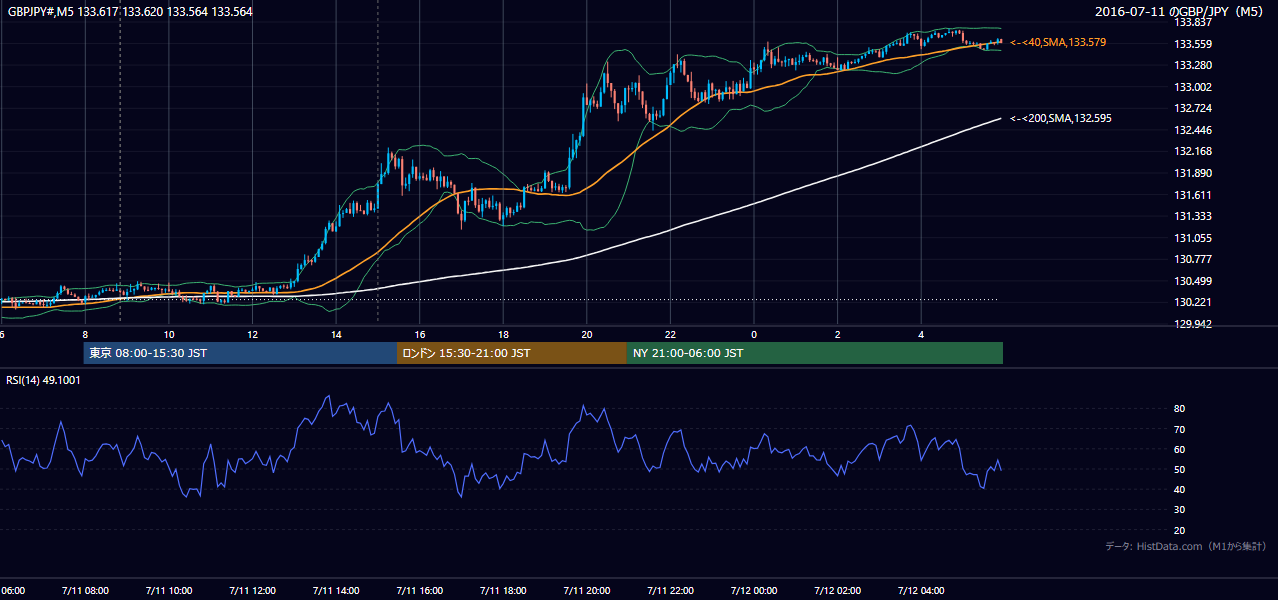1278x600 pixels.
Task: Click price axis value 130.499
Action: coord(1193,281)
